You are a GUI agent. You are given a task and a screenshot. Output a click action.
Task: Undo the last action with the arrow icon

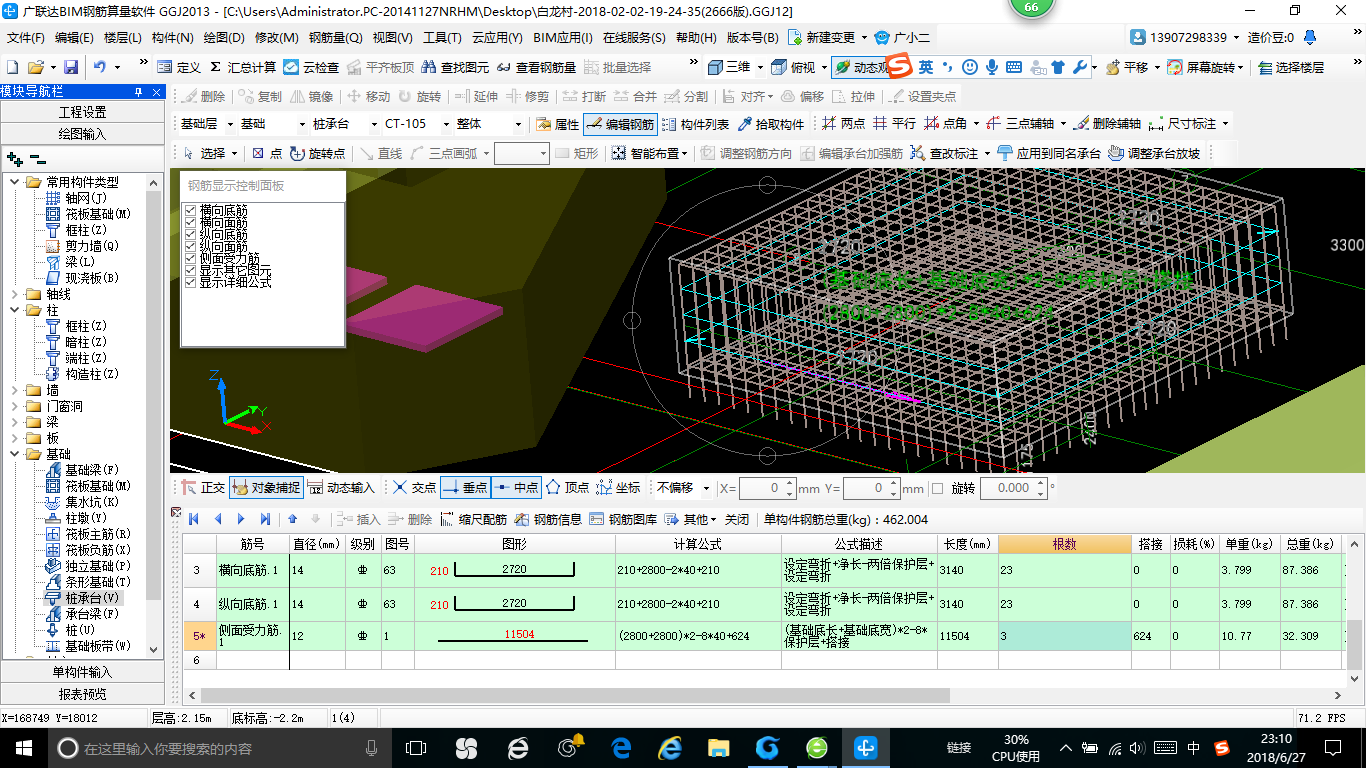pos(100,67)
